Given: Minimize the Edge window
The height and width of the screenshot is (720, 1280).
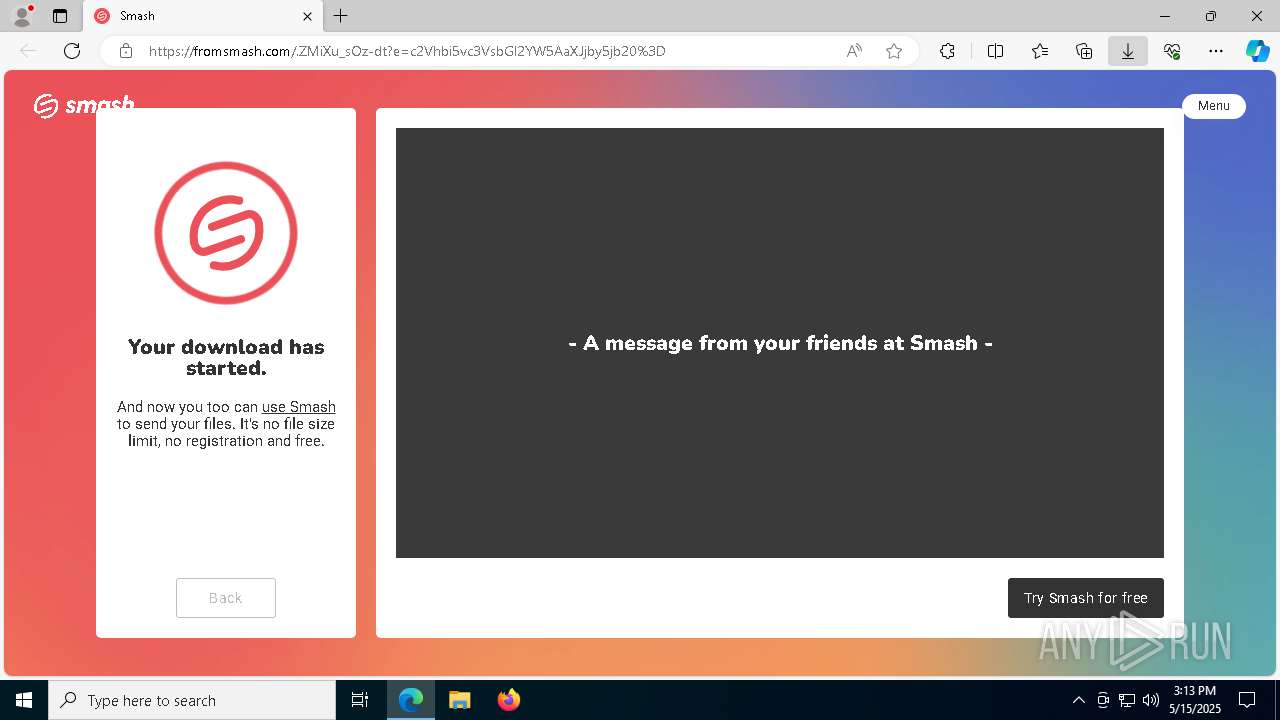Looking at the screenshot, I should pos(1165,16).
